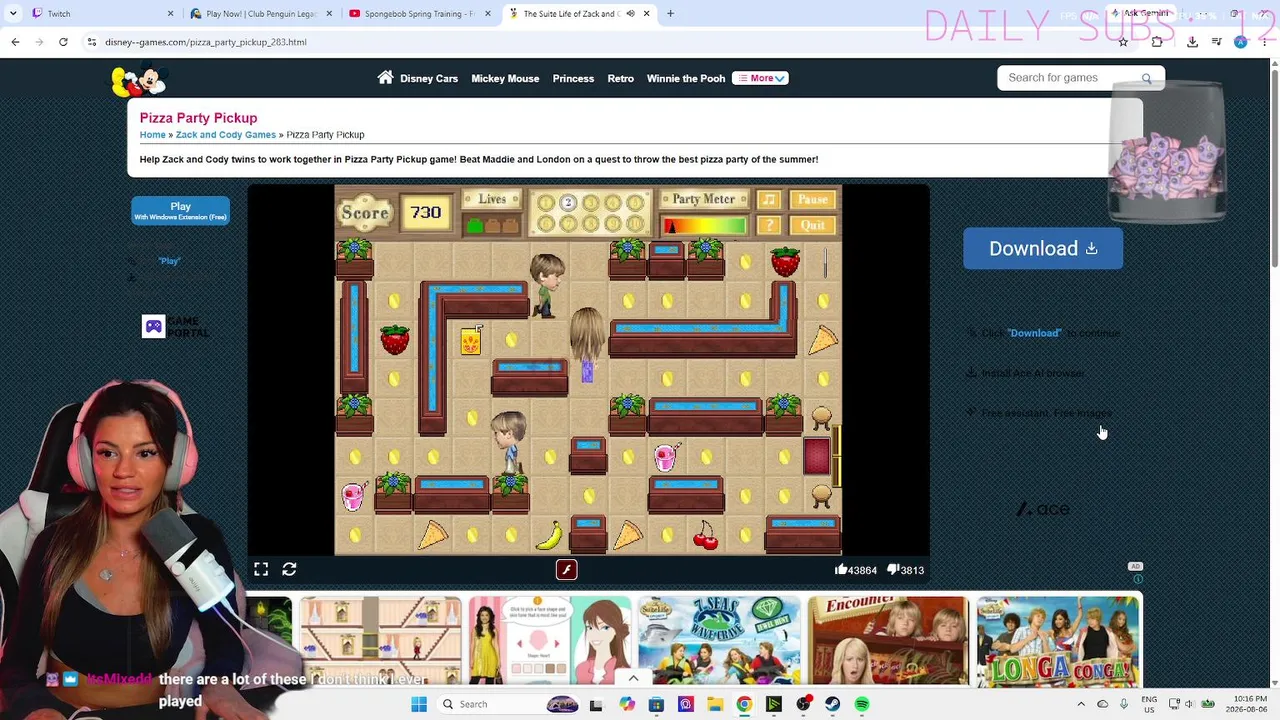The height and width of the screenshot is (720, 1280).
Task: Switch to the Twitch browser tab
Action: point(100,14)
